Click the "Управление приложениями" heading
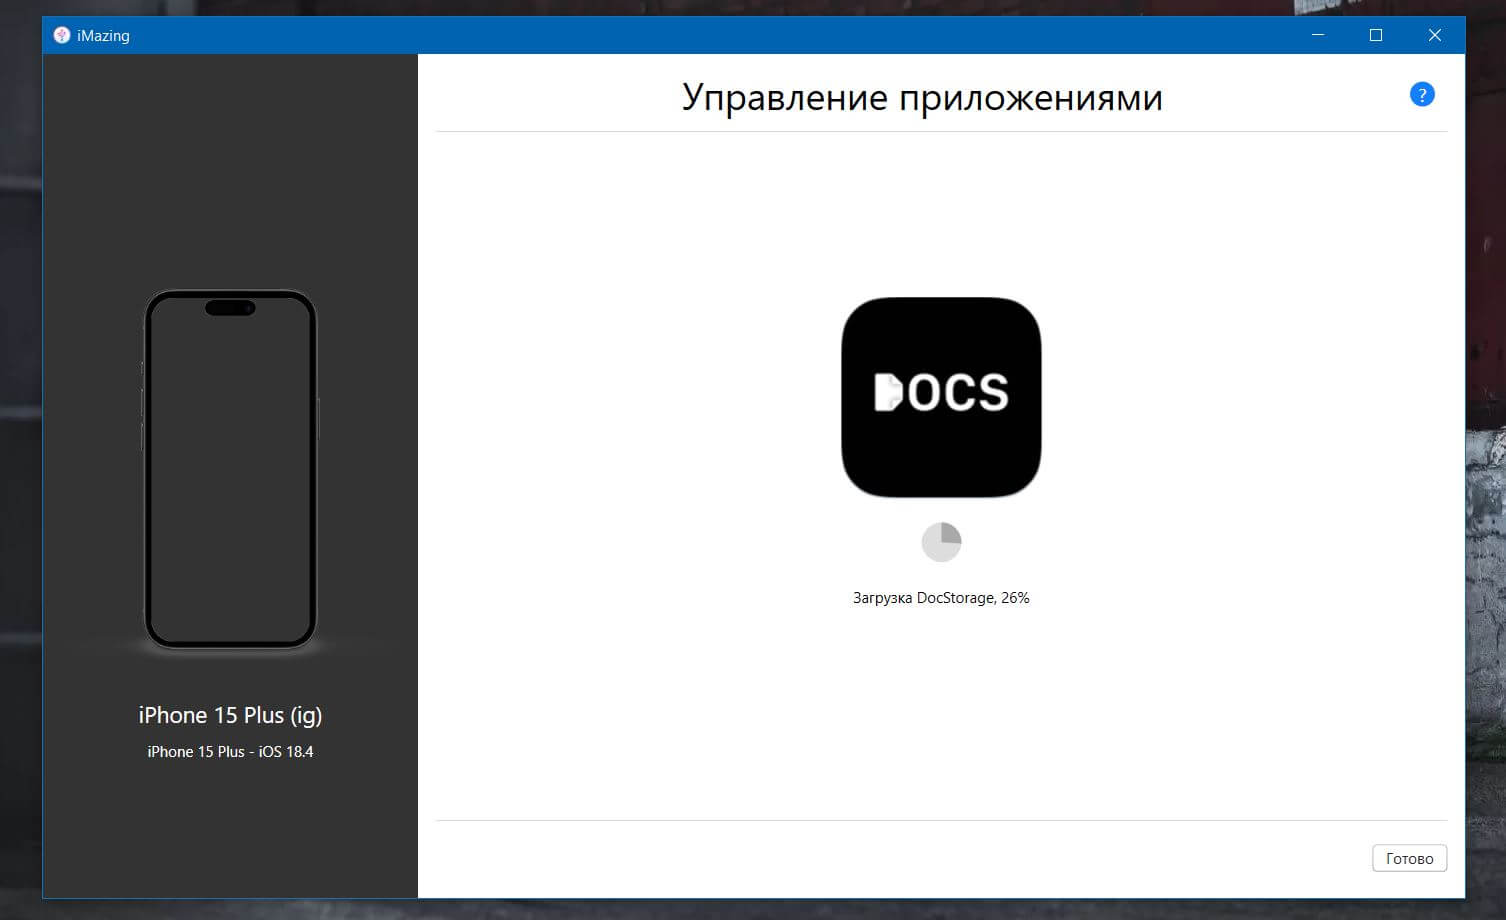1506x920 pixels. [922, 97]
